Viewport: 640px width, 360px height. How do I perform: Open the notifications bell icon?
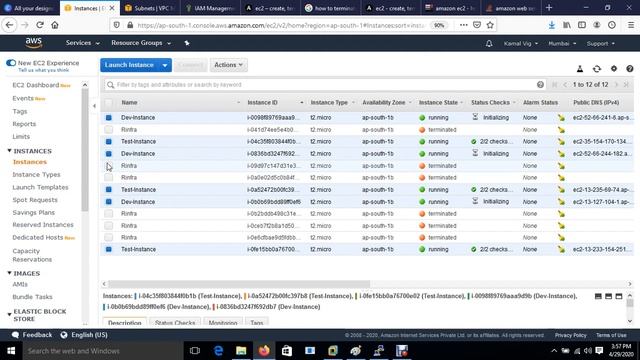[489, 43]
